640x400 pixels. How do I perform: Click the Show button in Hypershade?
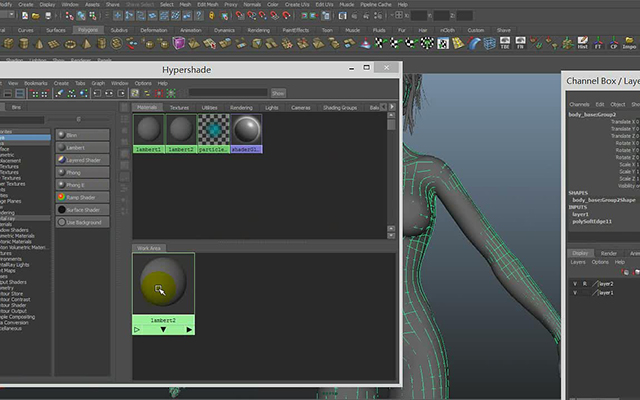coord(278,93)
